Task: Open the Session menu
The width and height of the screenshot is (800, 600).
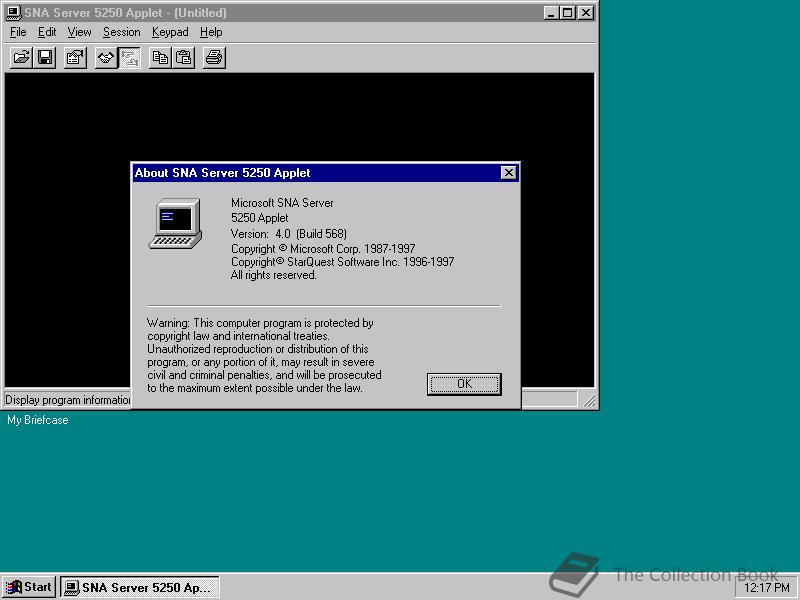Action: (121, 32)
